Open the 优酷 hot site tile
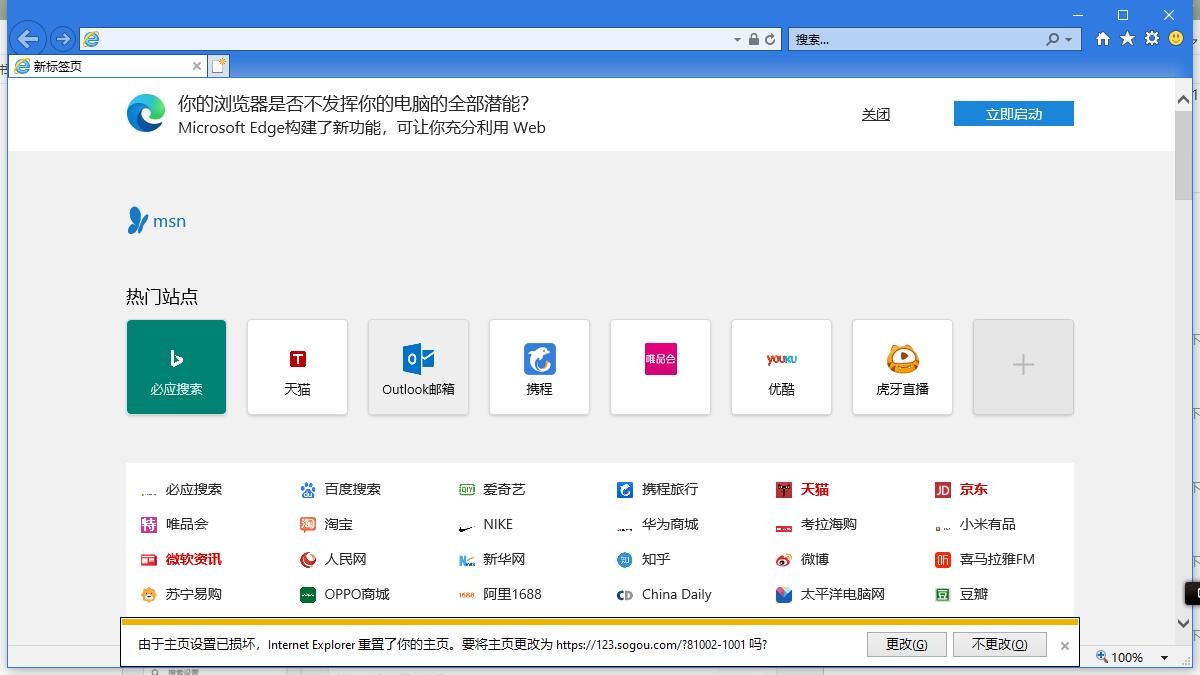The width and height of the screenshot is (1200, 675). click(x=781, y=366)
